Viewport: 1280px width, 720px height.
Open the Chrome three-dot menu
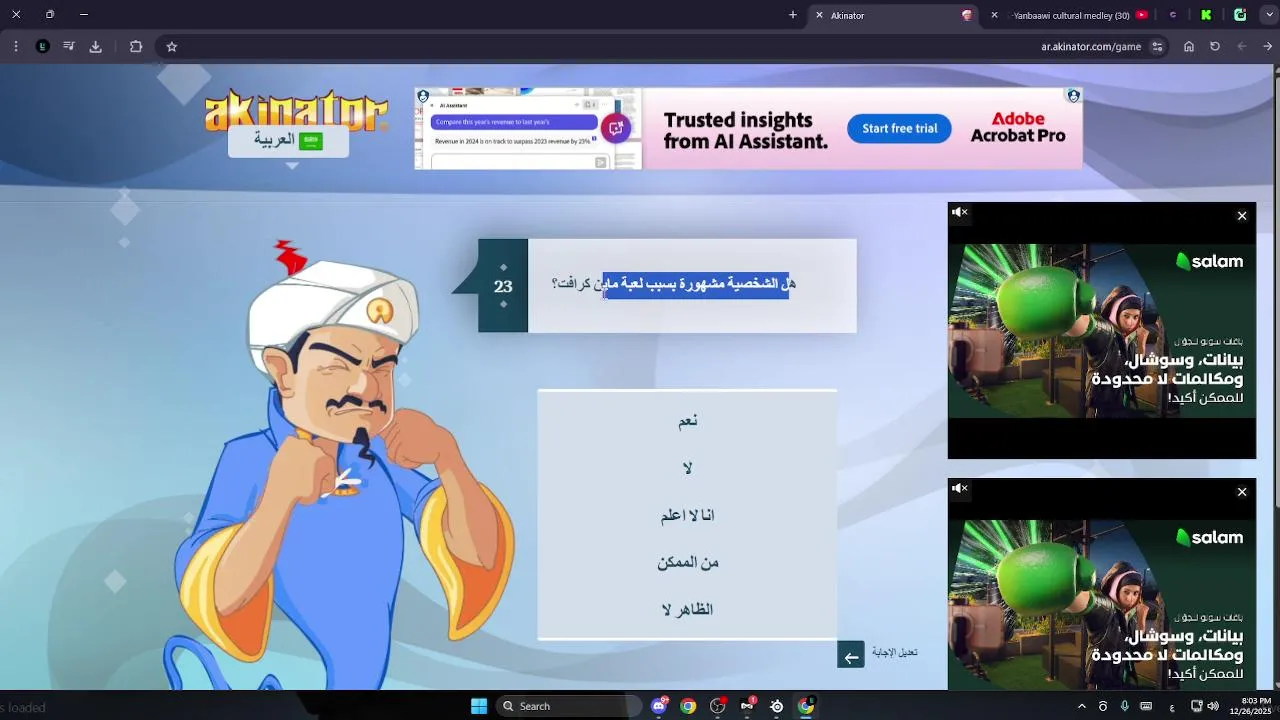(x=16, y=46)
